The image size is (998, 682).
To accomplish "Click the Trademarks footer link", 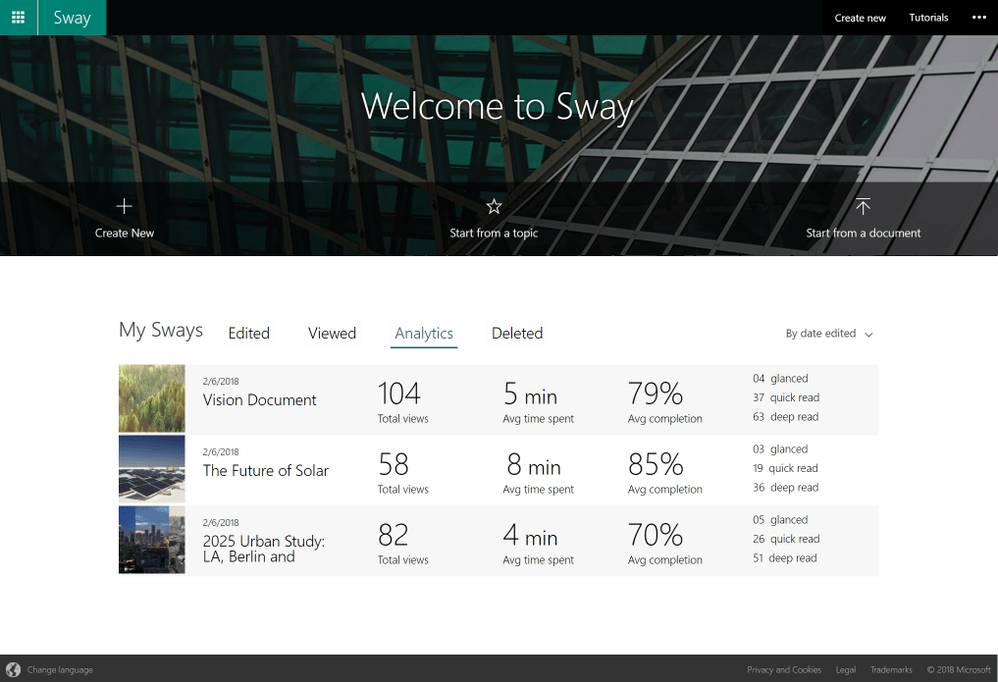I will pos(891,670).
